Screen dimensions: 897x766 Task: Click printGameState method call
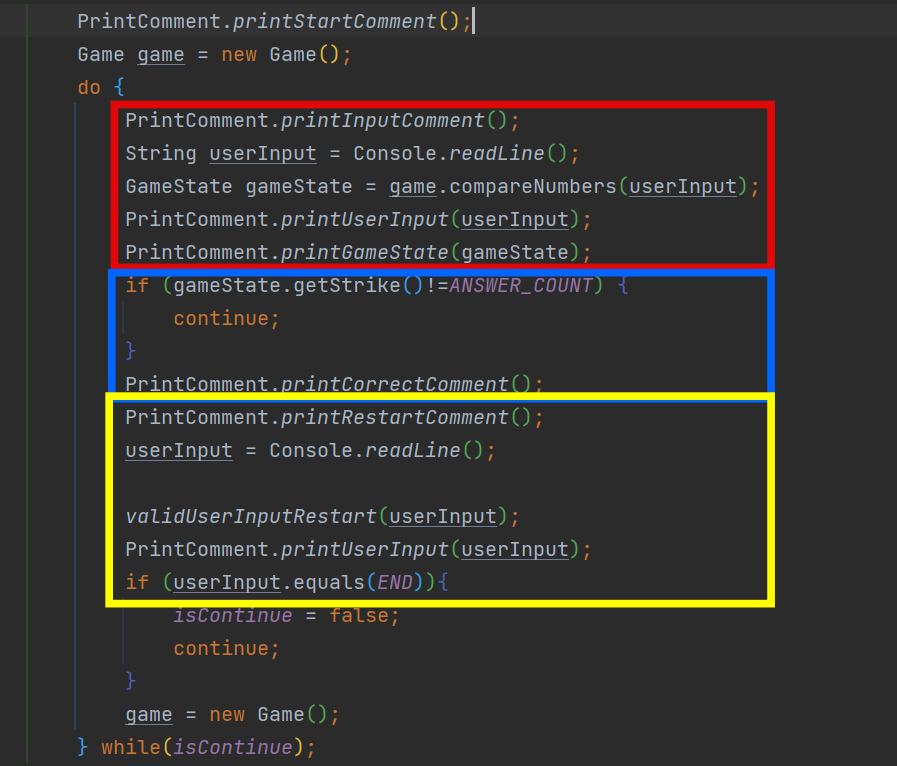point(364,253)
